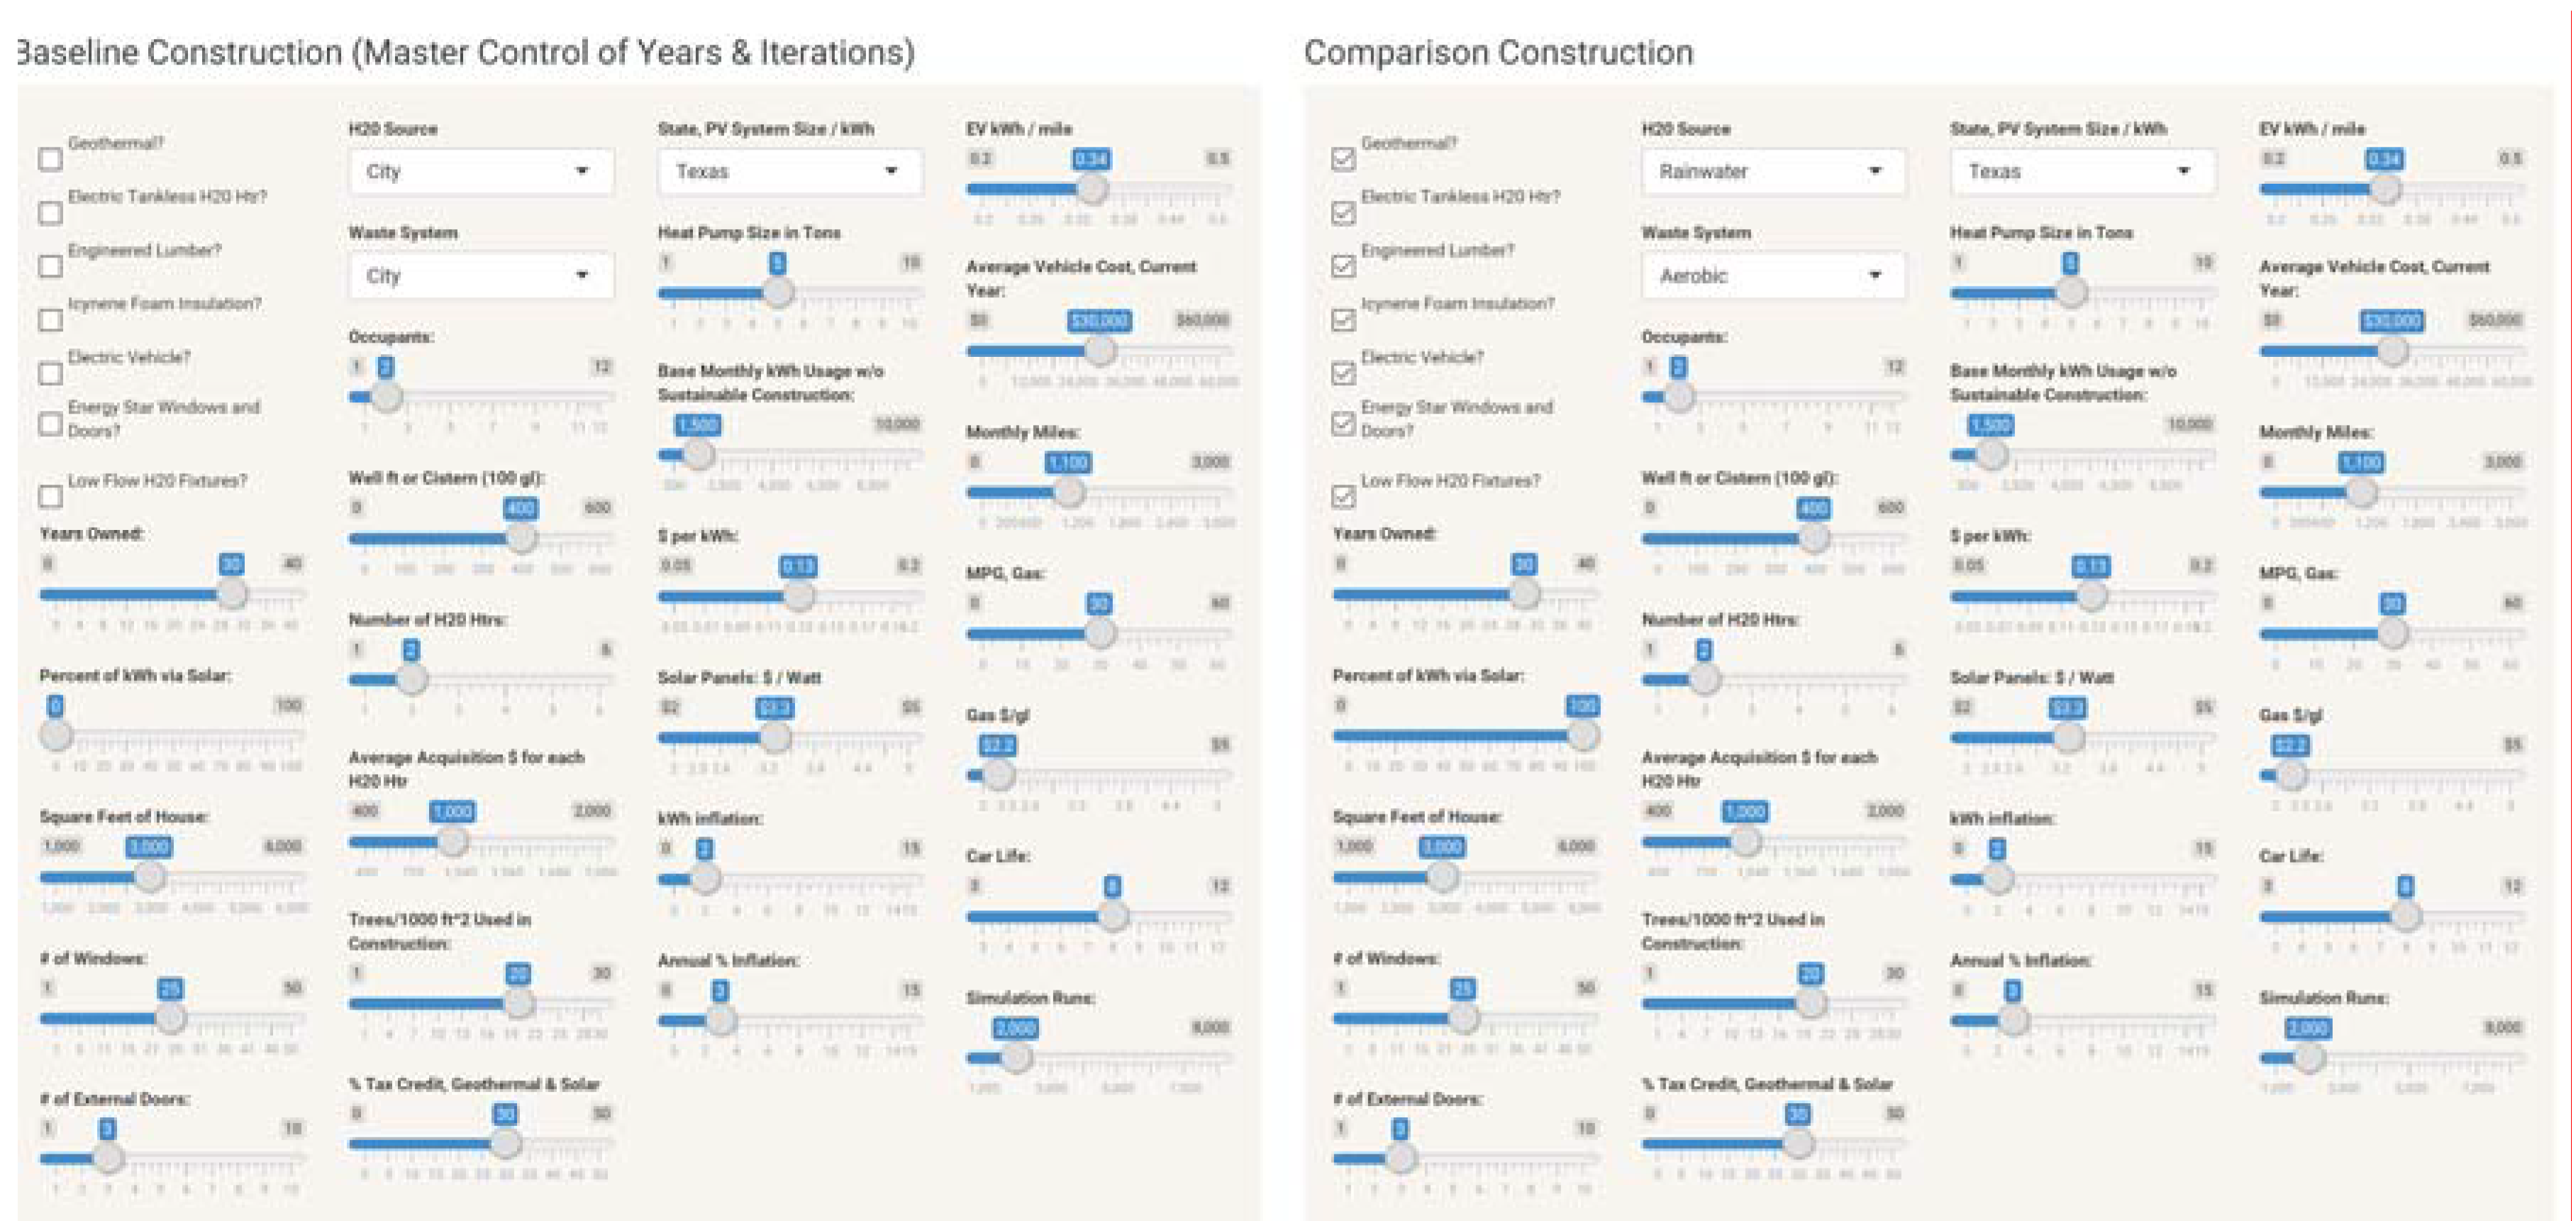This screenshot has height=1221, width=2576.
Task: Click Comparison Car Life slider handle
Action: 2405,915
